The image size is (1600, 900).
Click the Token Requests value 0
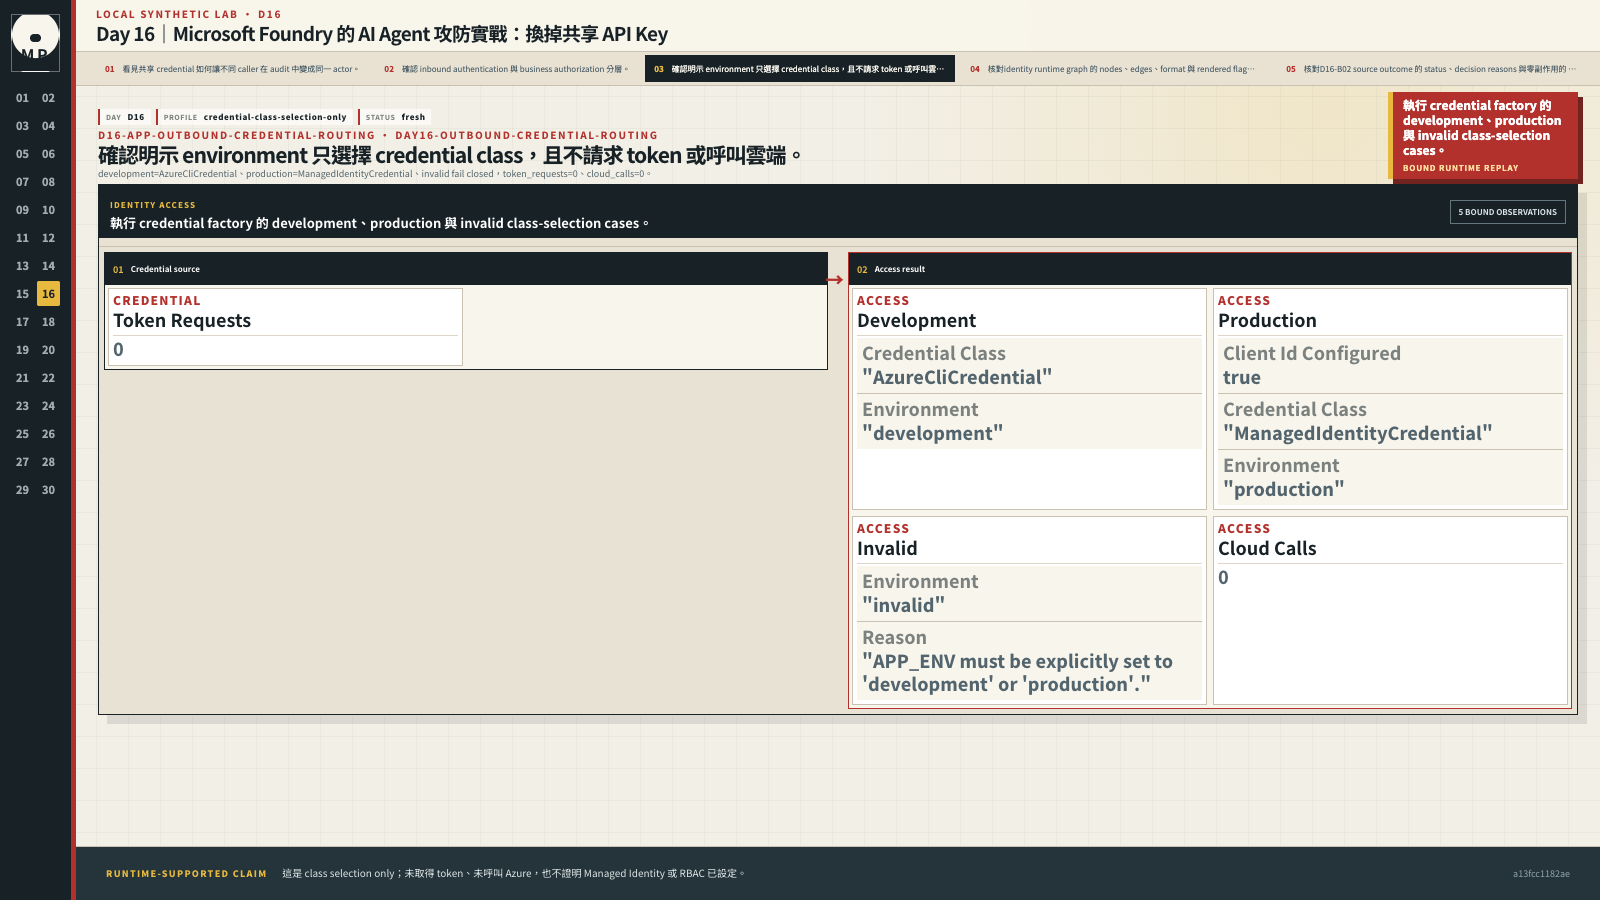click(119, 350)
